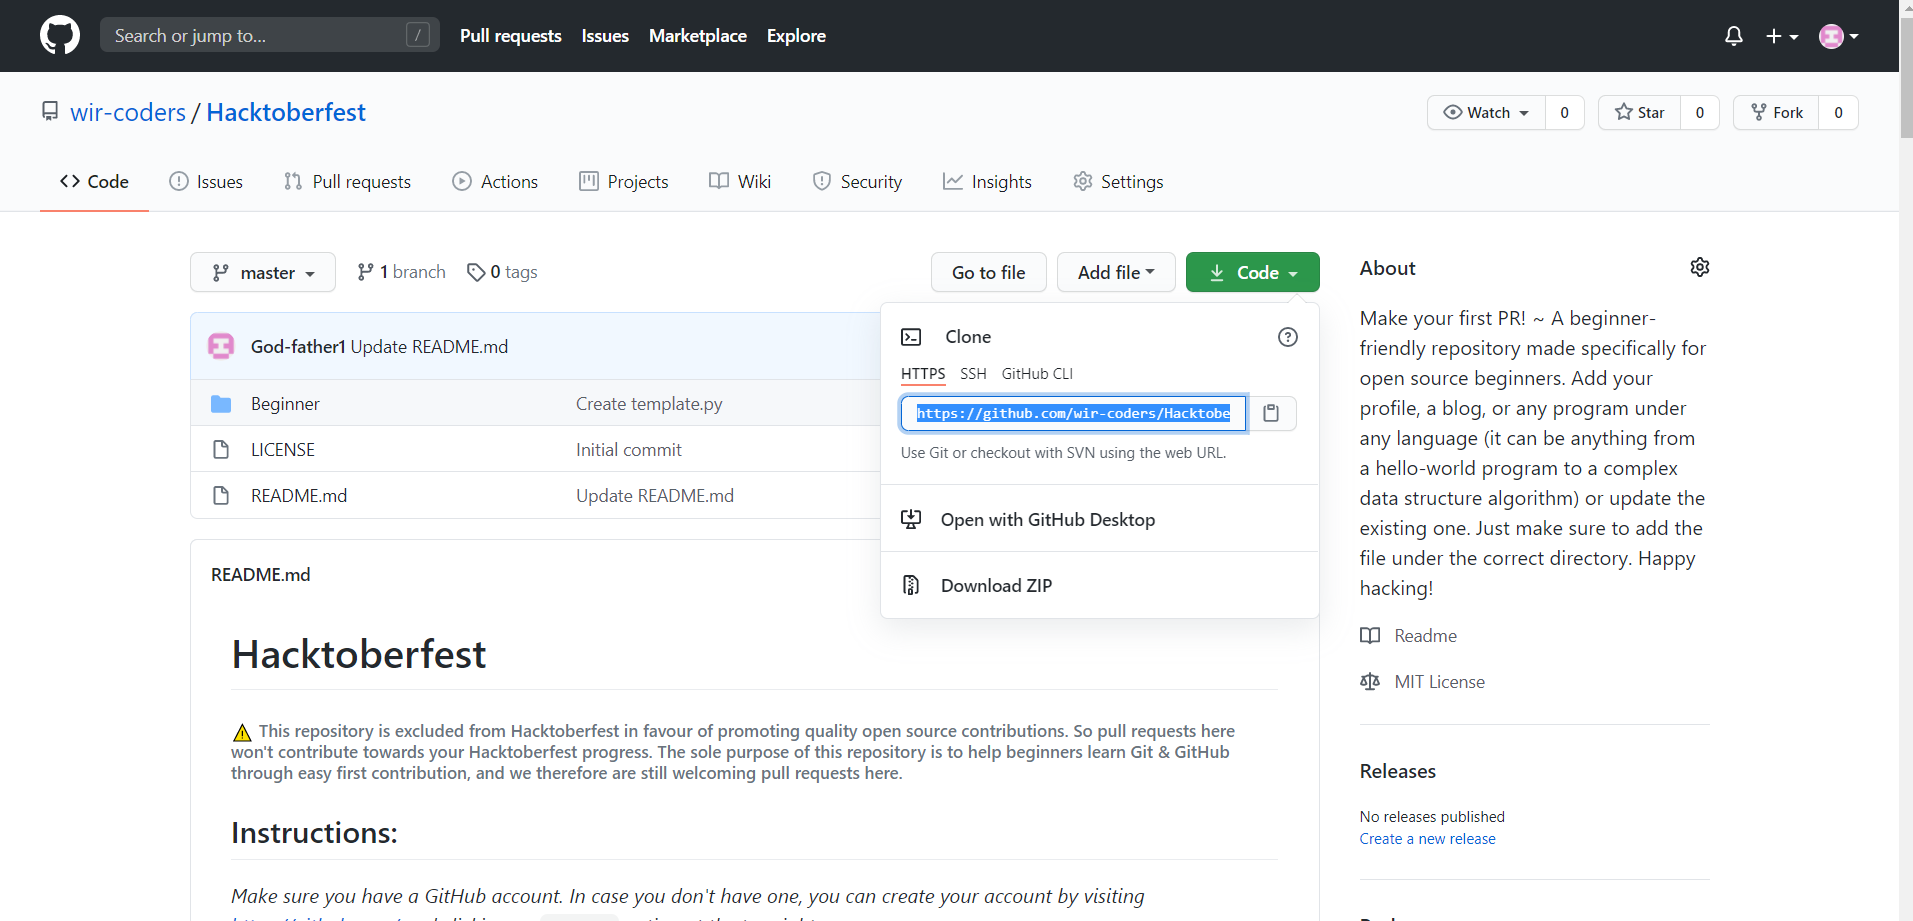
Task: Open the README.md file
Action: tap(299, 496)
